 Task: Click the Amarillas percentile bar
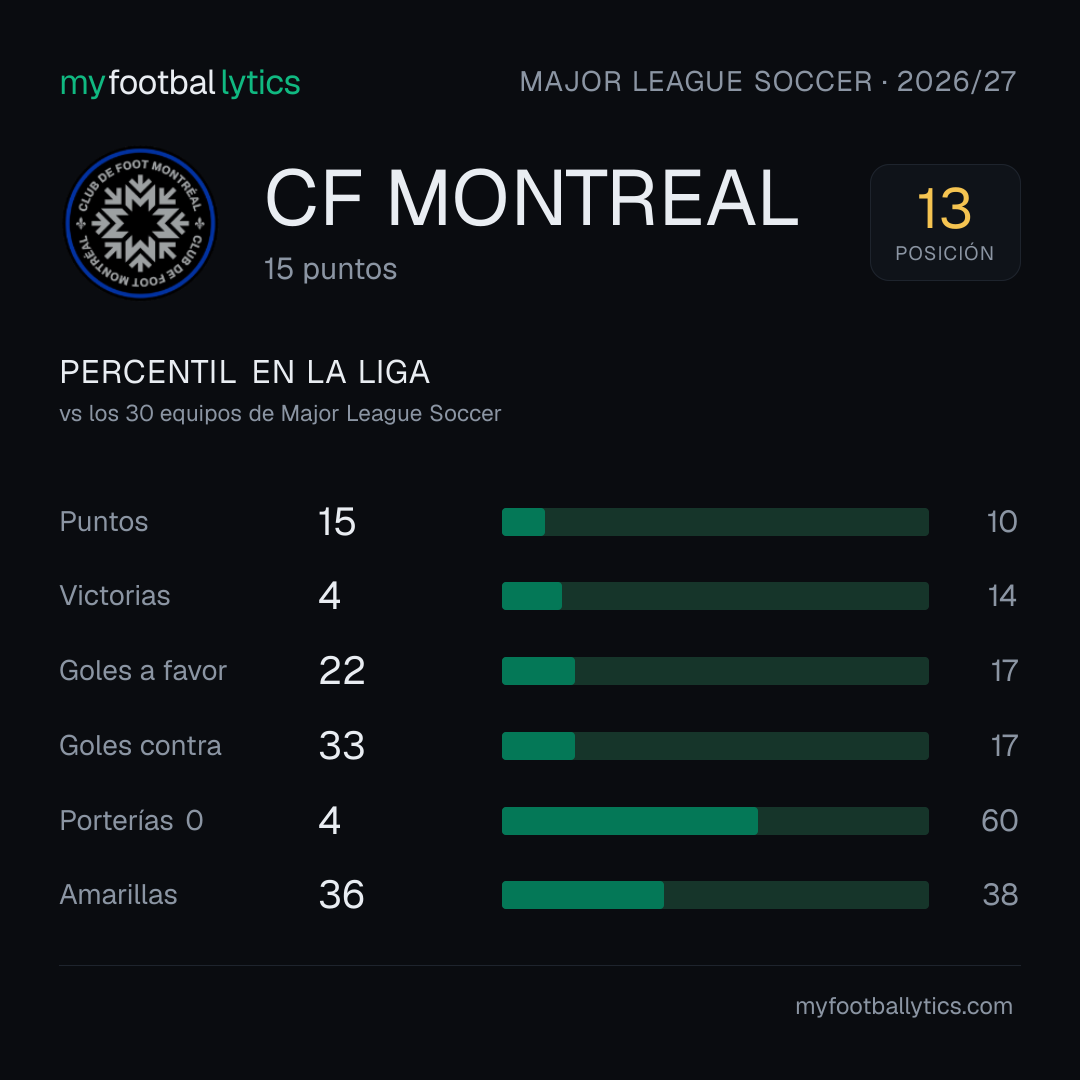click(715, 895)
